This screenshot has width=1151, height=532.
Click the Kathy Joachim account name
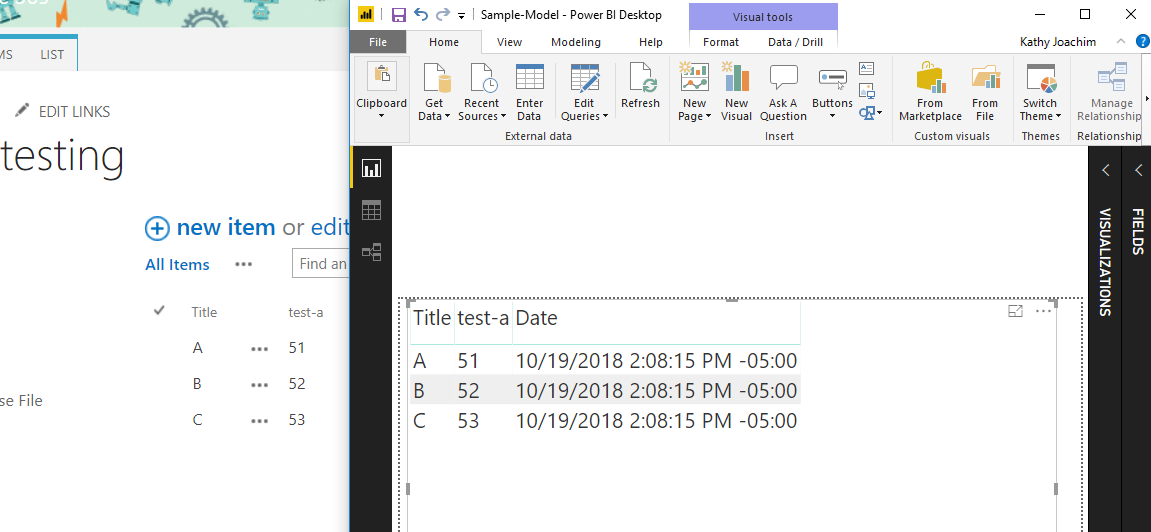[1058, 42]
